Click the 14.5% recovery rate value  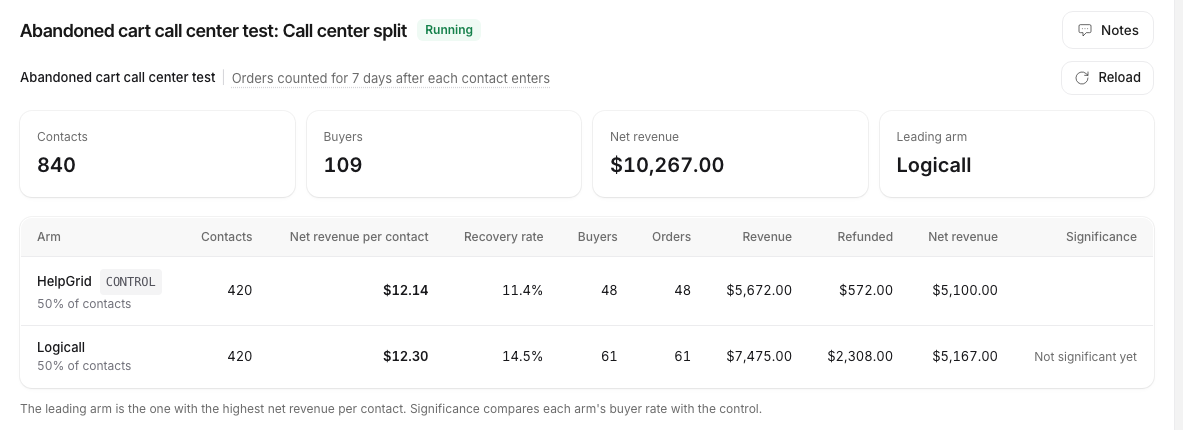(523, 356)
